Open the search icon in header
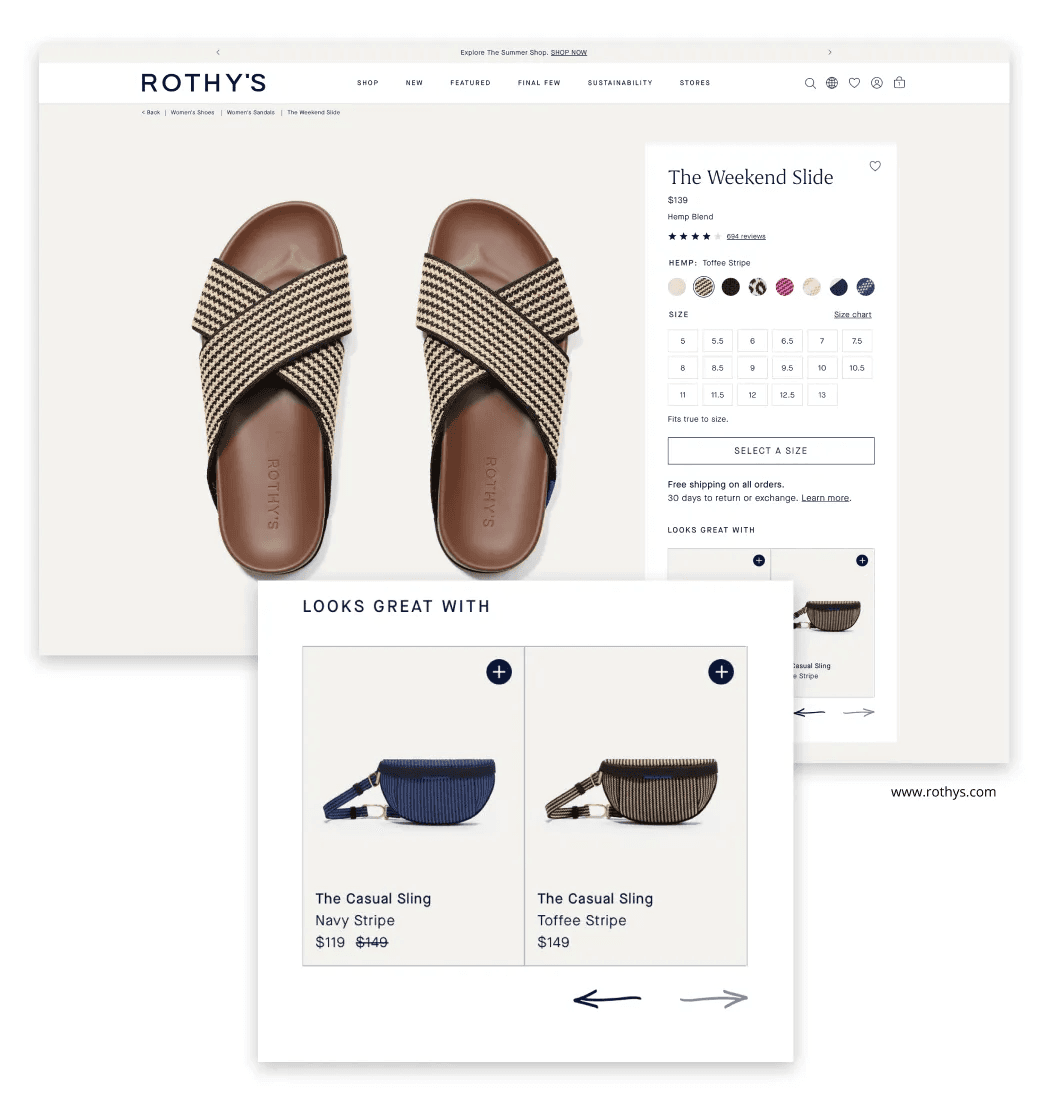 810,84
